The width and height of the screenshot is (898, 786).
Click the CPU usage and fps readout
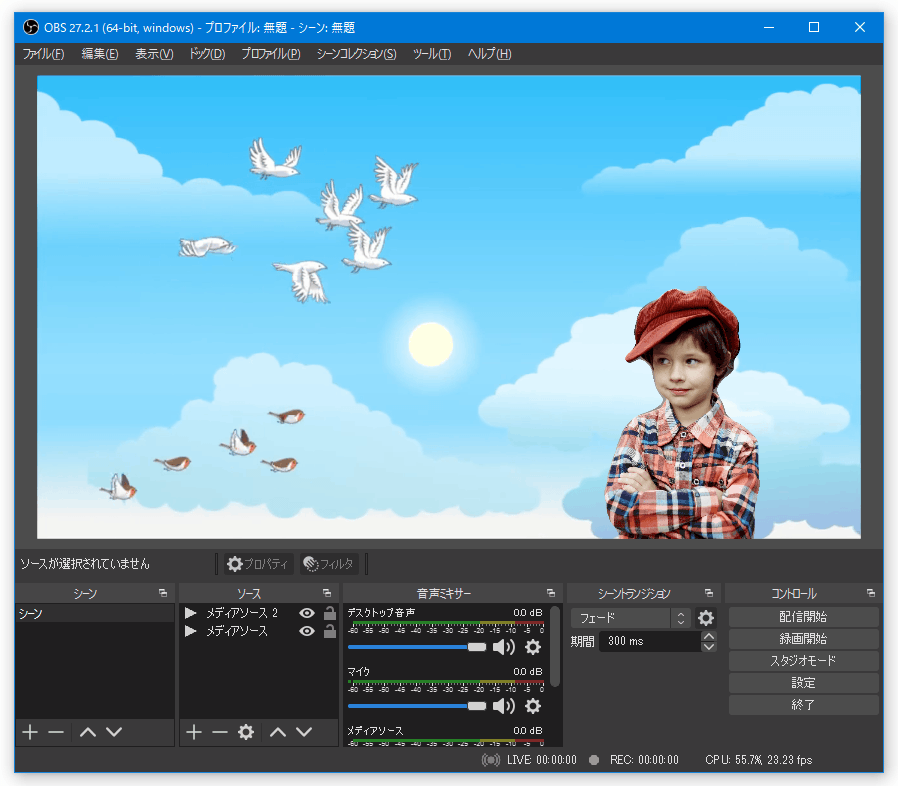point(759,760)
